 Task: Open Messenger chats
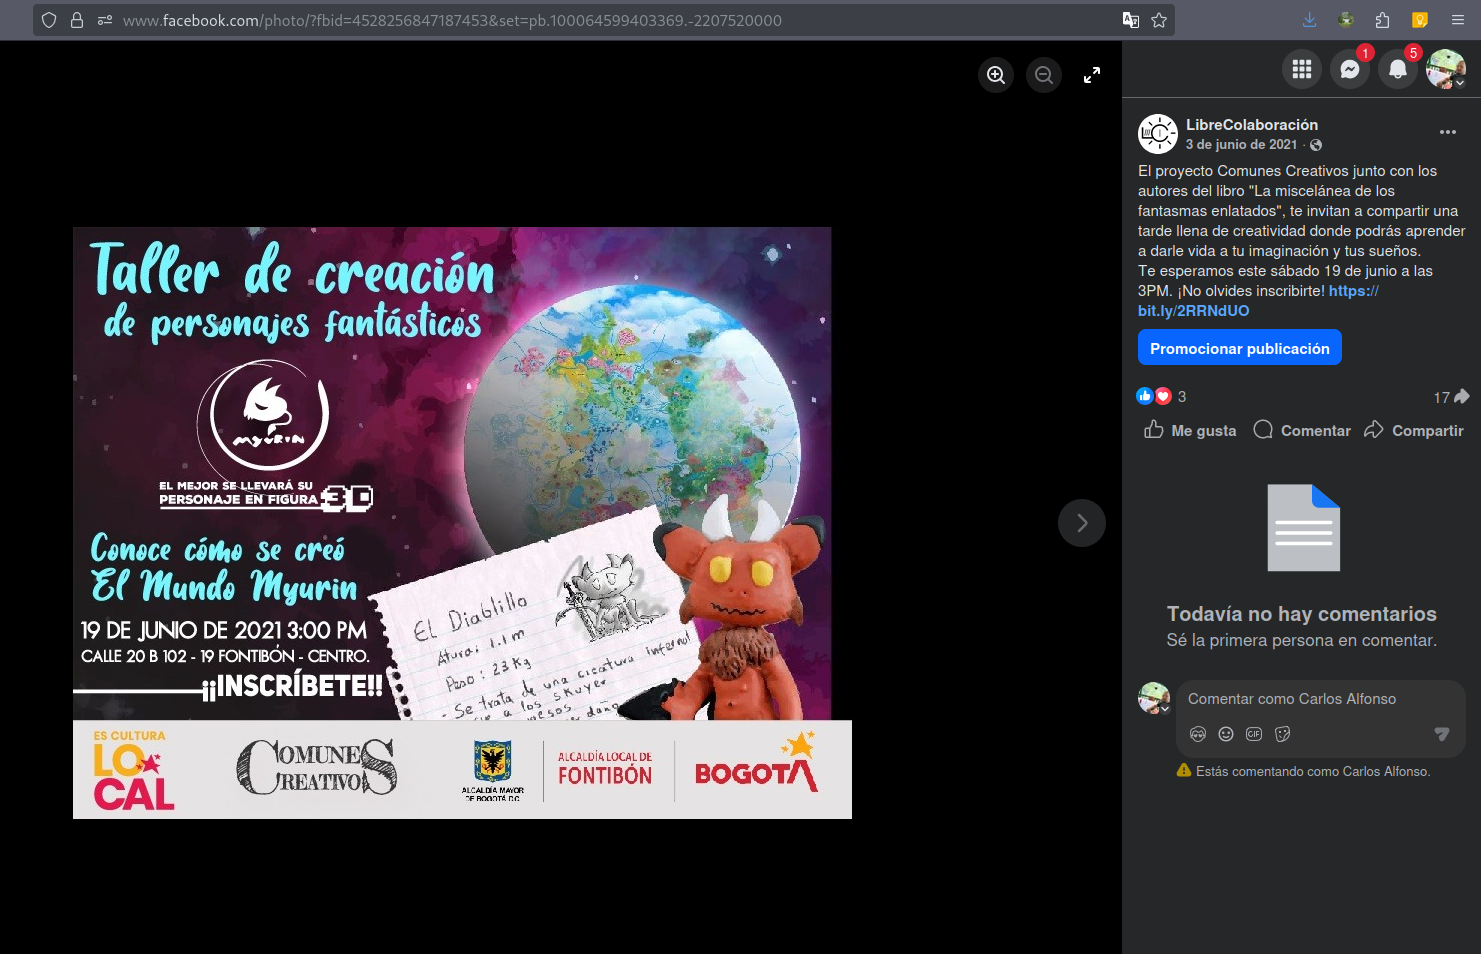click(x=1350, y=69)
